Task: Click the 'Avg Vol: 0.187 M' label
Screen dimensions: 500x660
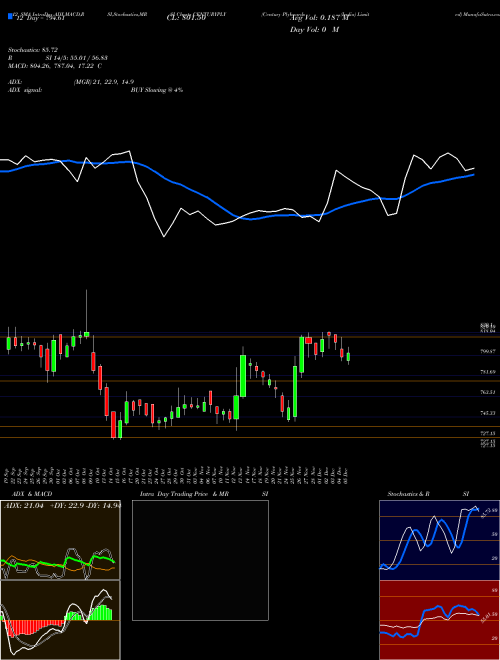Action: (321, 18)
